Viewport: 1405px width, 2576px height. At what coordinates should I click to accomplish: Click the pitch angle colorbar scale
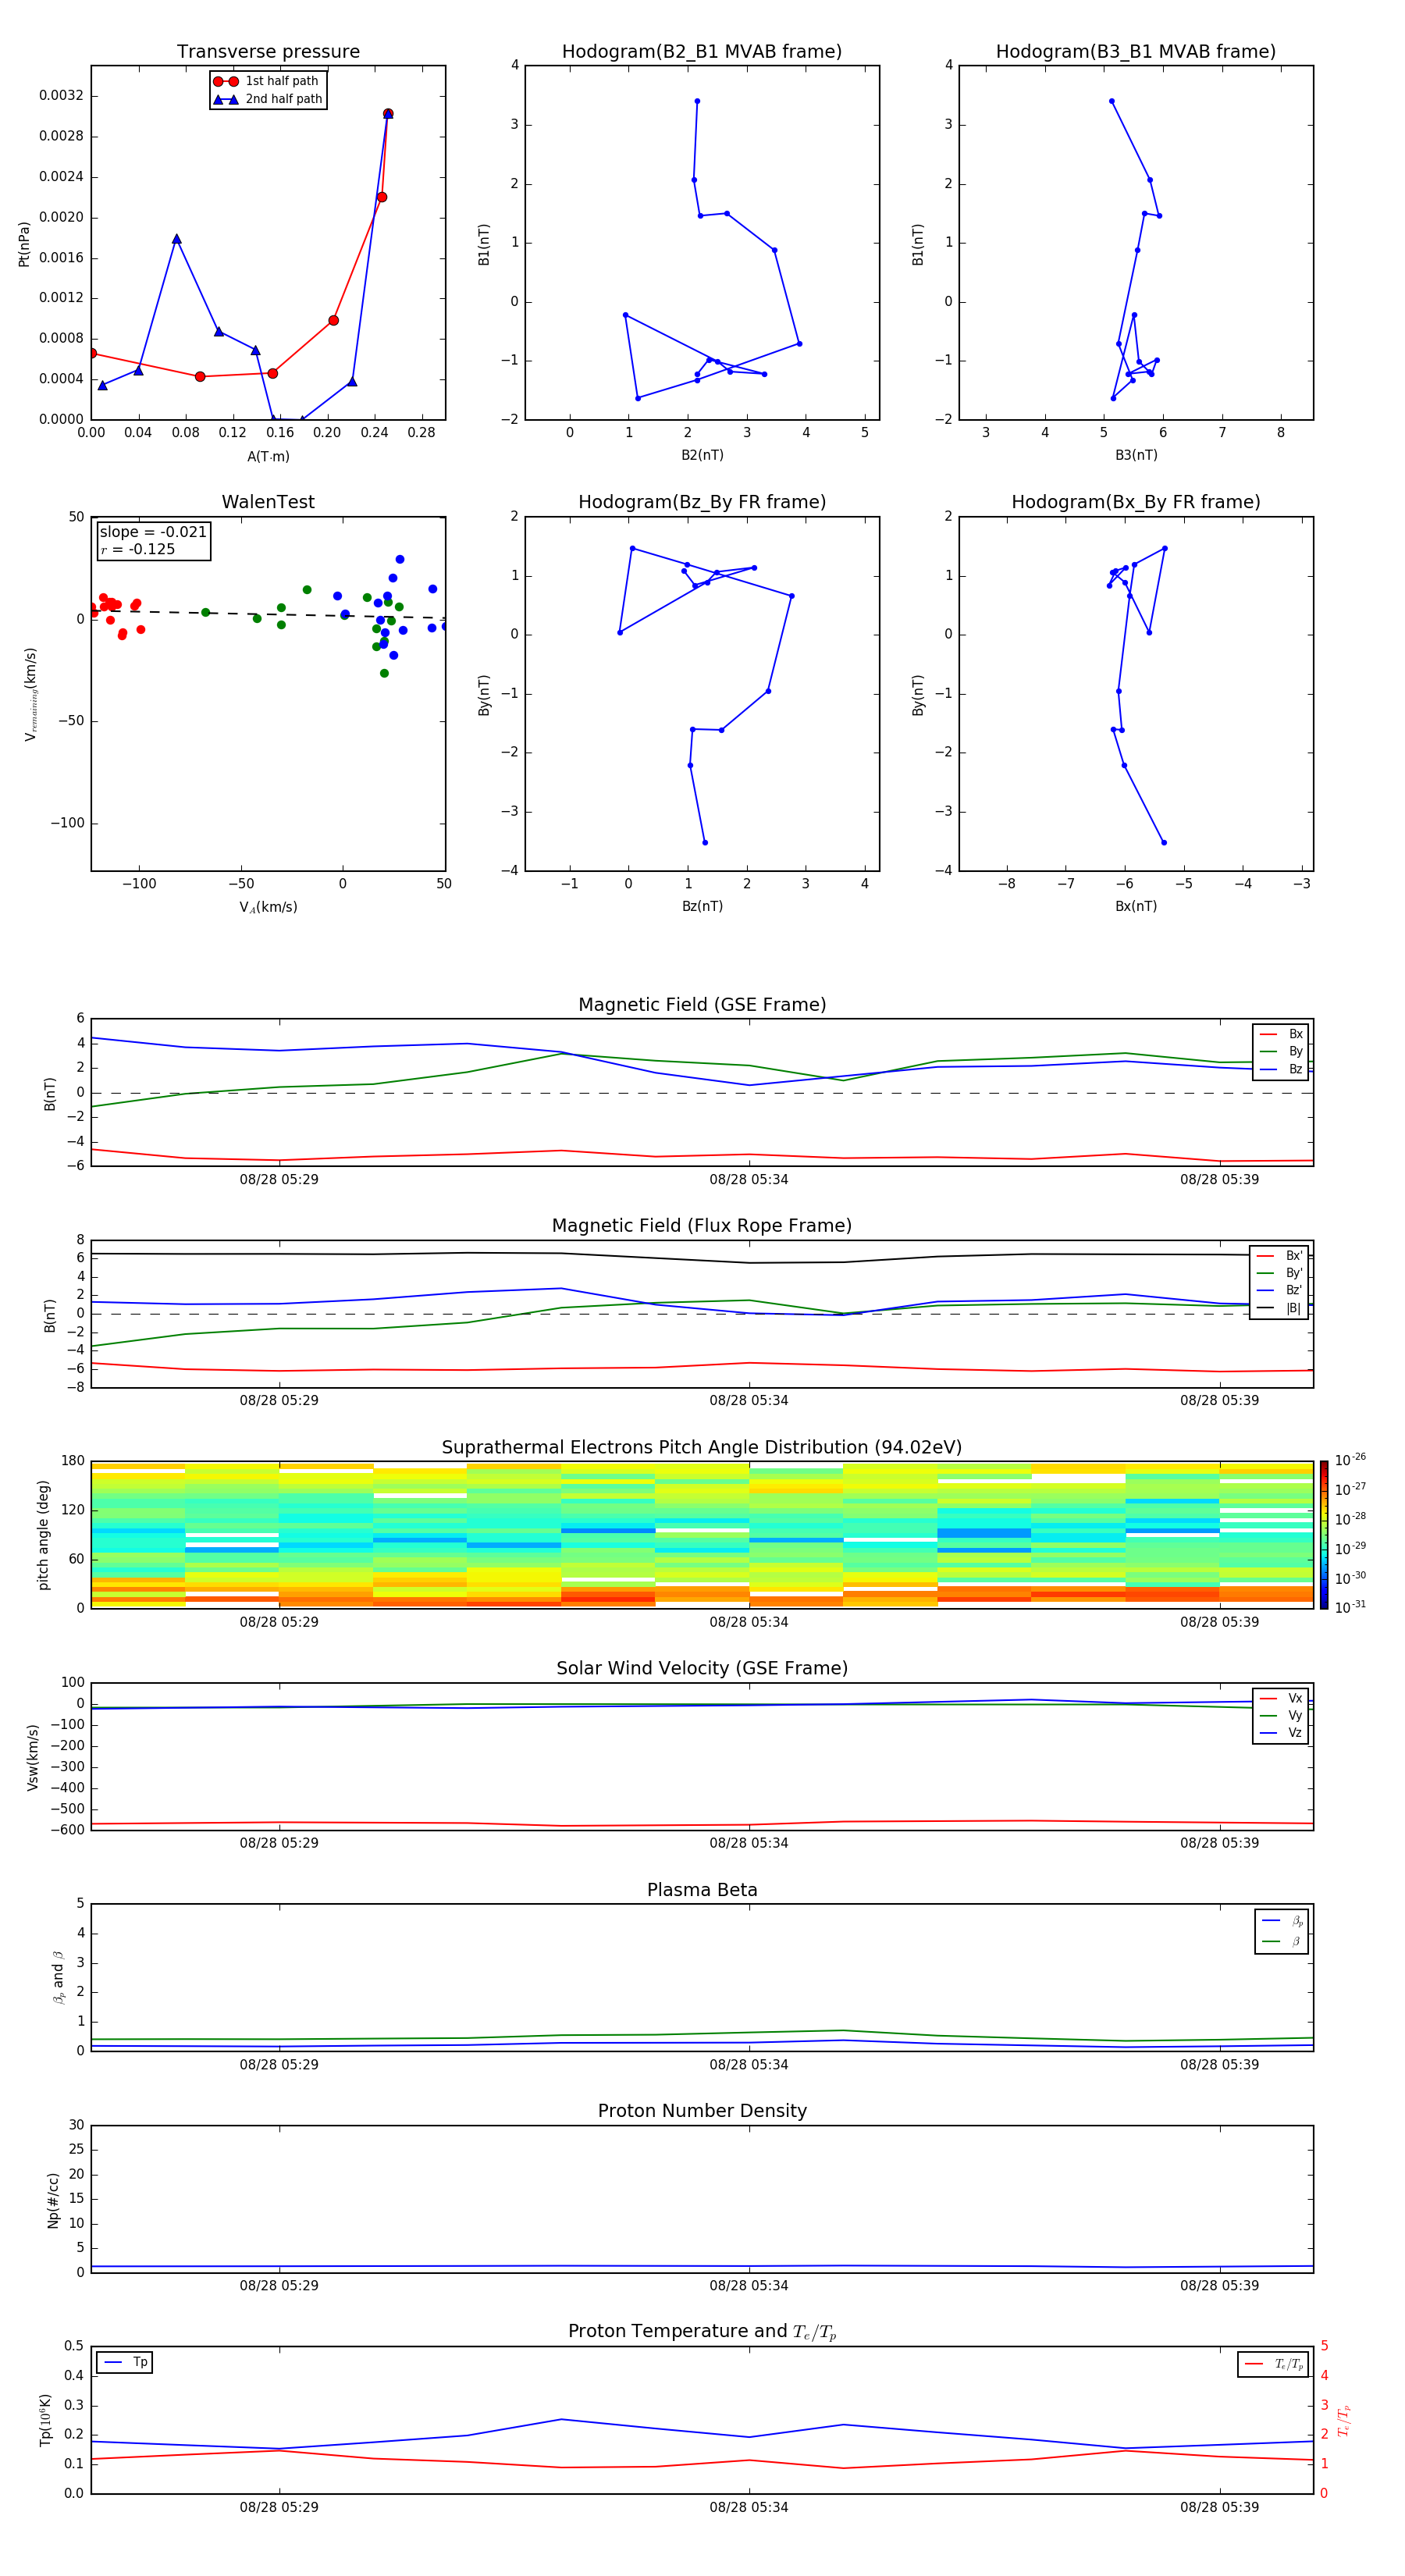tap(1324, 1534)
